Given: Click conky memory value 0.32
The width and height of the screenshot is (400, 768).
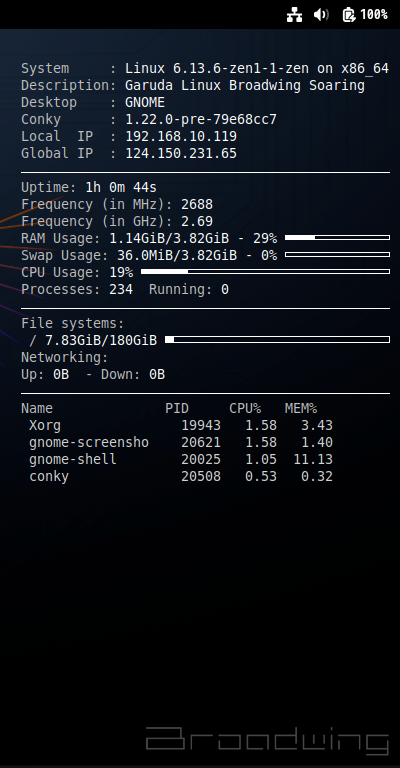Looking at the screenshot, I should pyautogui.click(x=317, y=477).
